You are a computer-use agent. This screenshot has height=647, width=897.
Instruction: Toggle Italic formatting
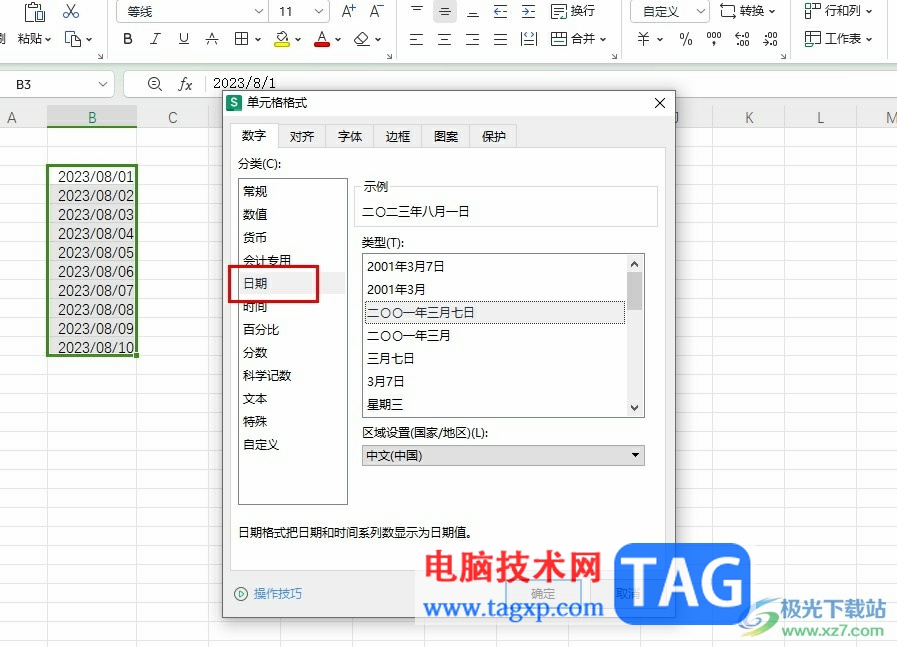pos(155,39)
